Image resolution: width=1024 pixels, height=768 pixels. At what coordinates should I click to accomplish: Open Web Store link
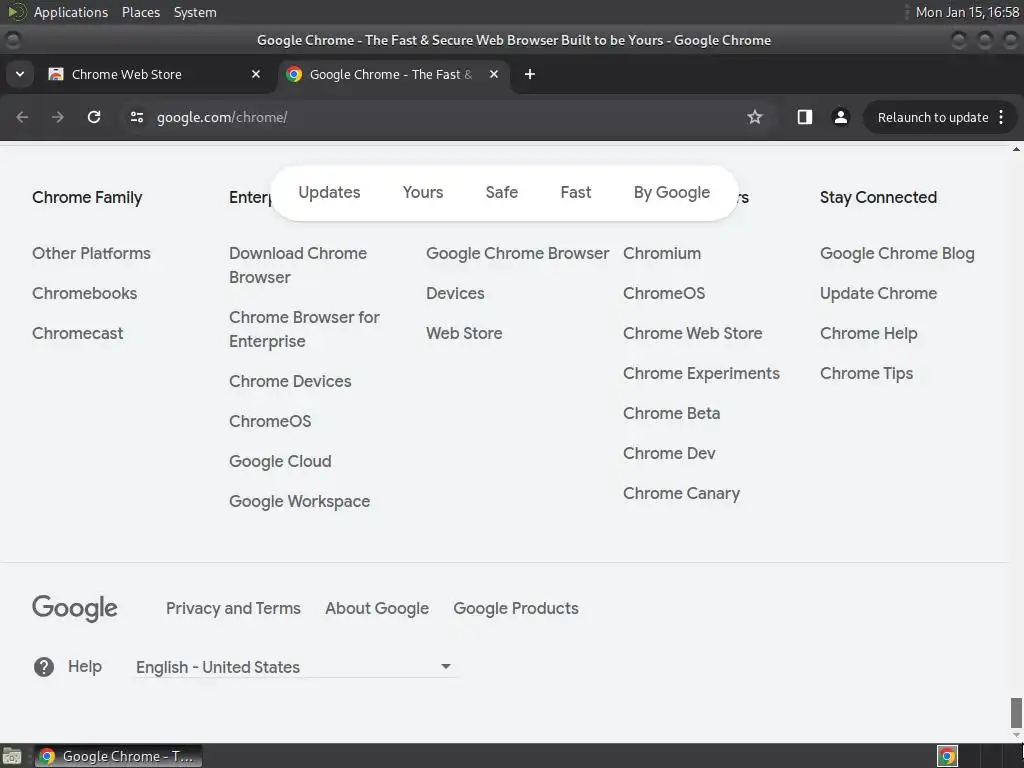pos(464,333)
